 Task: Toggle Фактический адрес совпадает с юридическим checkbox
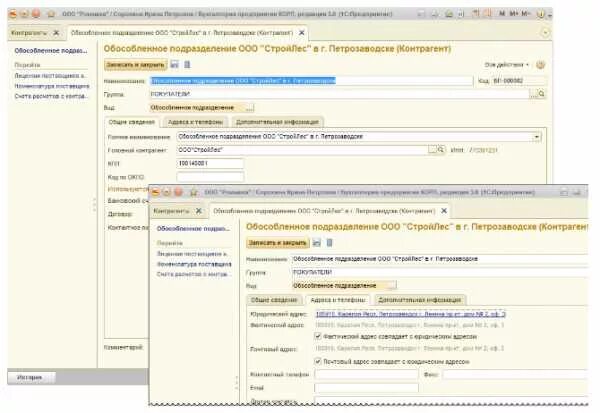click(x=318, y=336)
